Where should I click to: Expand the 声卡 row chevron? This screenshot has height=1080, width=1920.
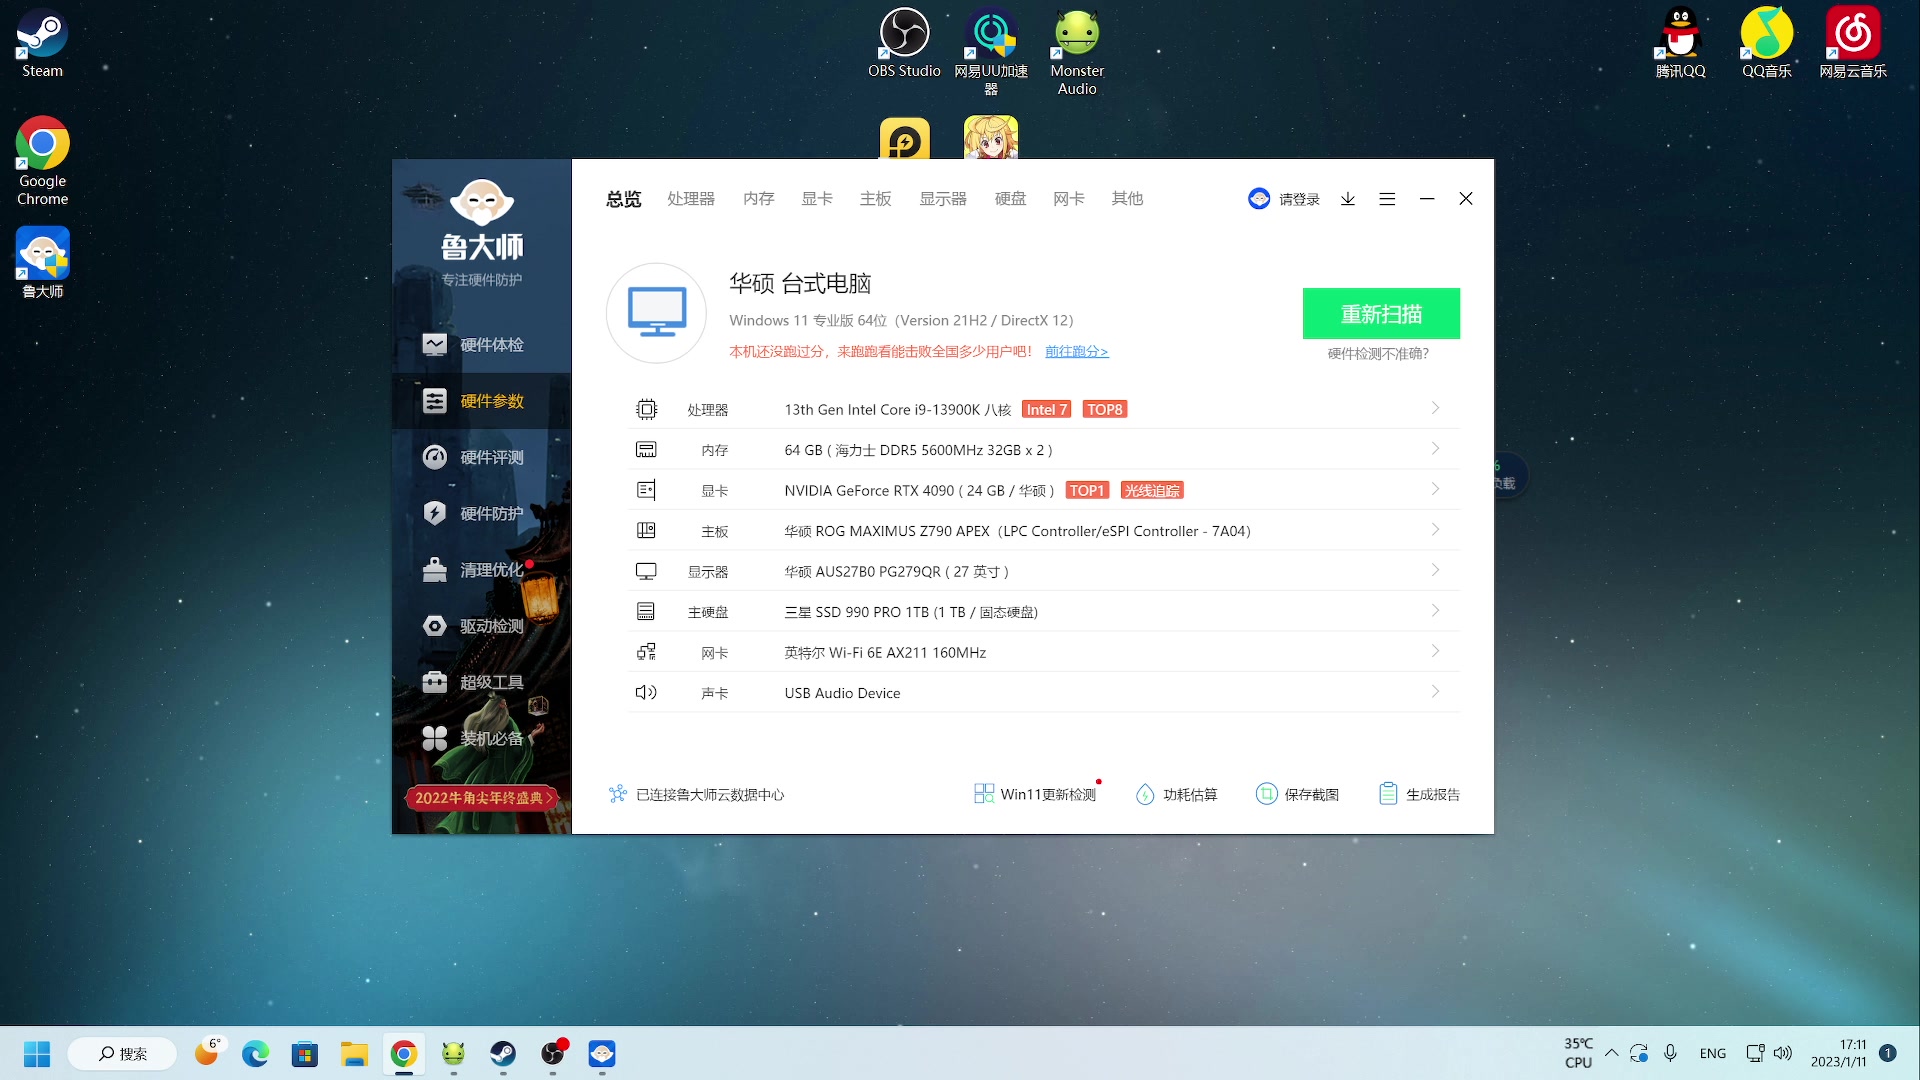click(1435, 692)
